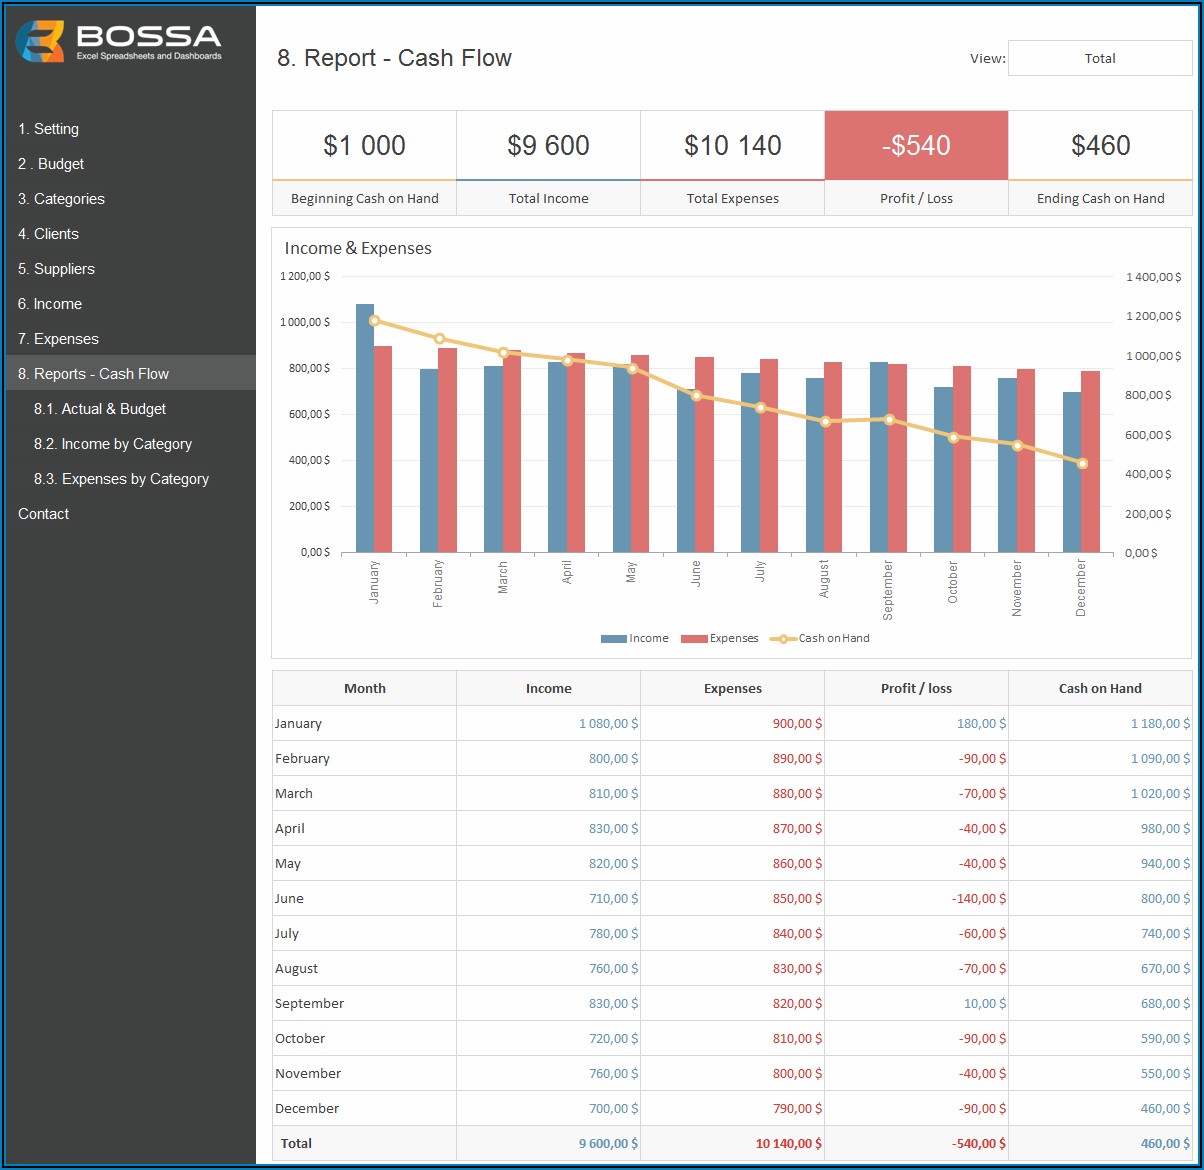Click the Income legend color swatch
Screen dimensions: 1204x1170
coord(613,639)
